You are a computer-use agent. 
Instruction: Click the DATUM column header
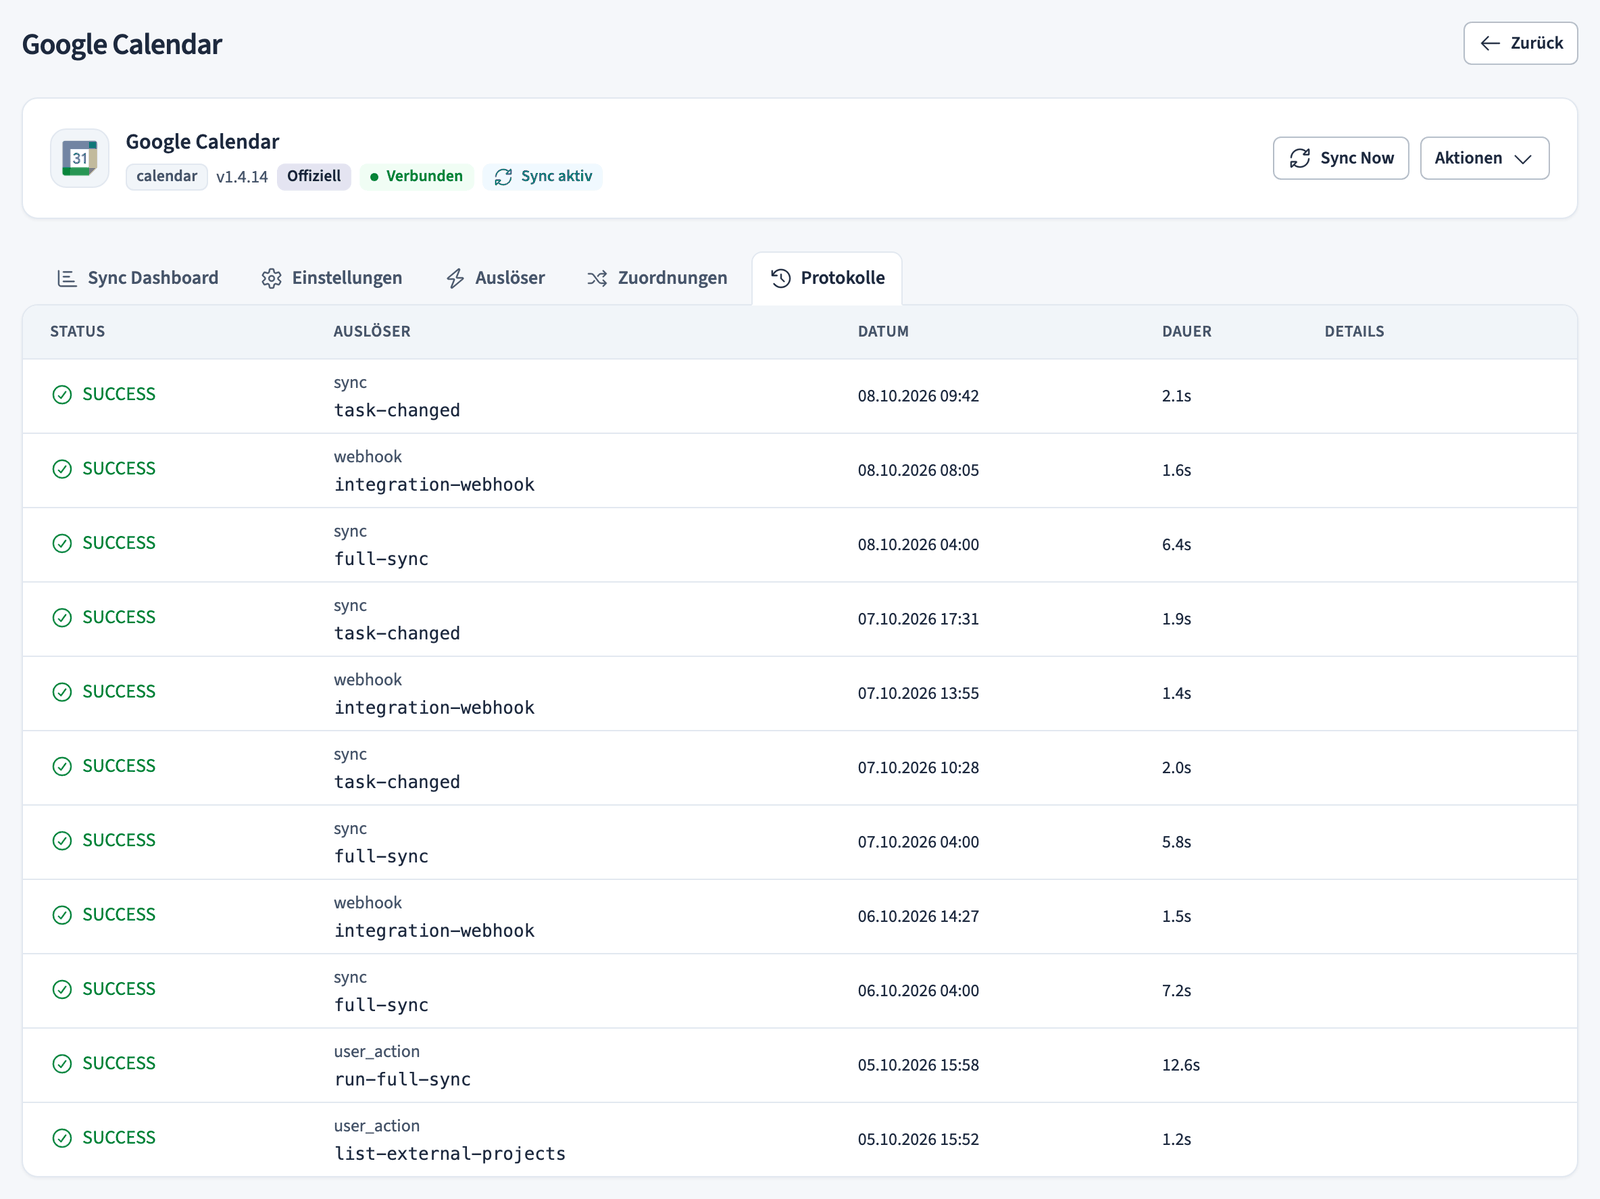883,332
